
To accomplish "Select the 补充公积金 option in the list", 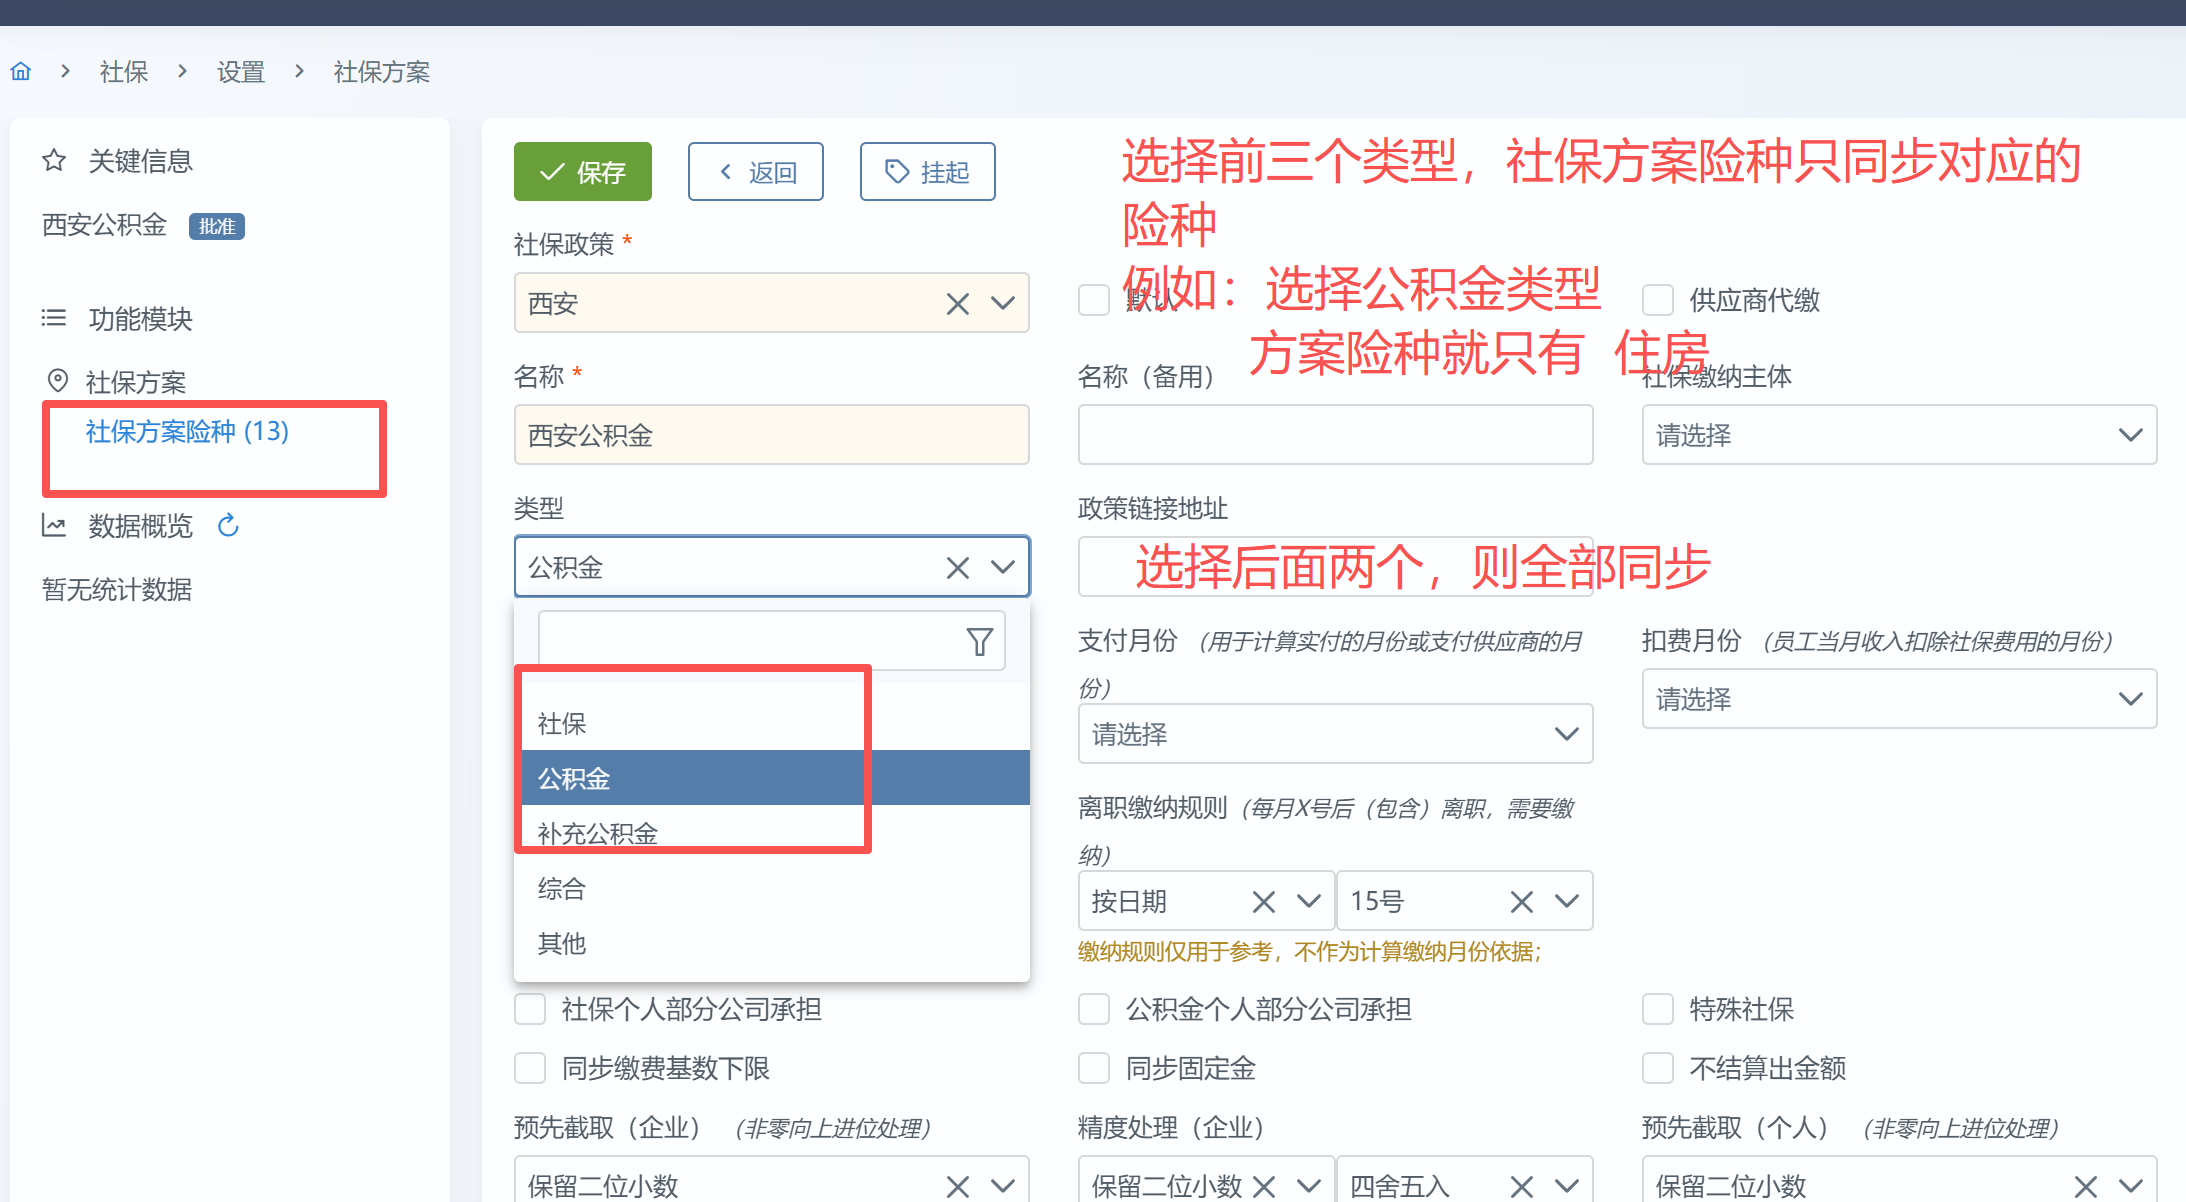I will (598, 832).
